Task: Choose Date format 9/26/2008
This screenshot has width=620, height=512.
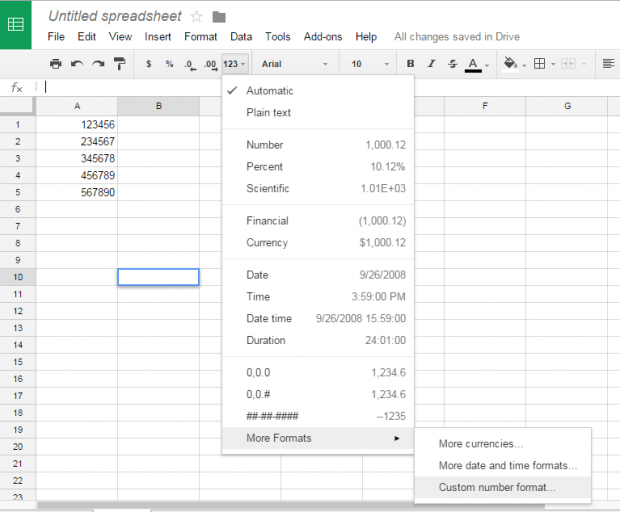Action: 318,275
